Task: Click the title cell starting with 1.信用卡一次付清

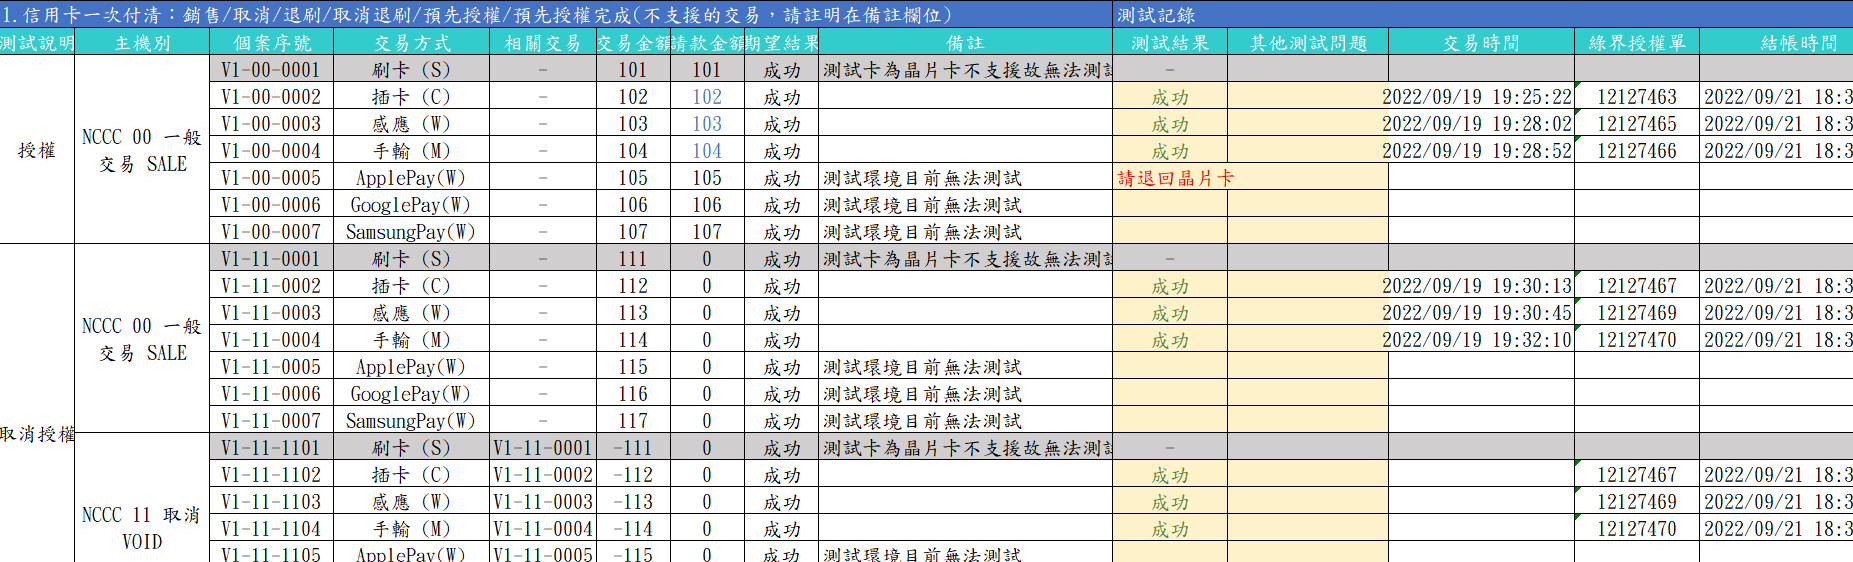Action: click(x=556, y=14)
